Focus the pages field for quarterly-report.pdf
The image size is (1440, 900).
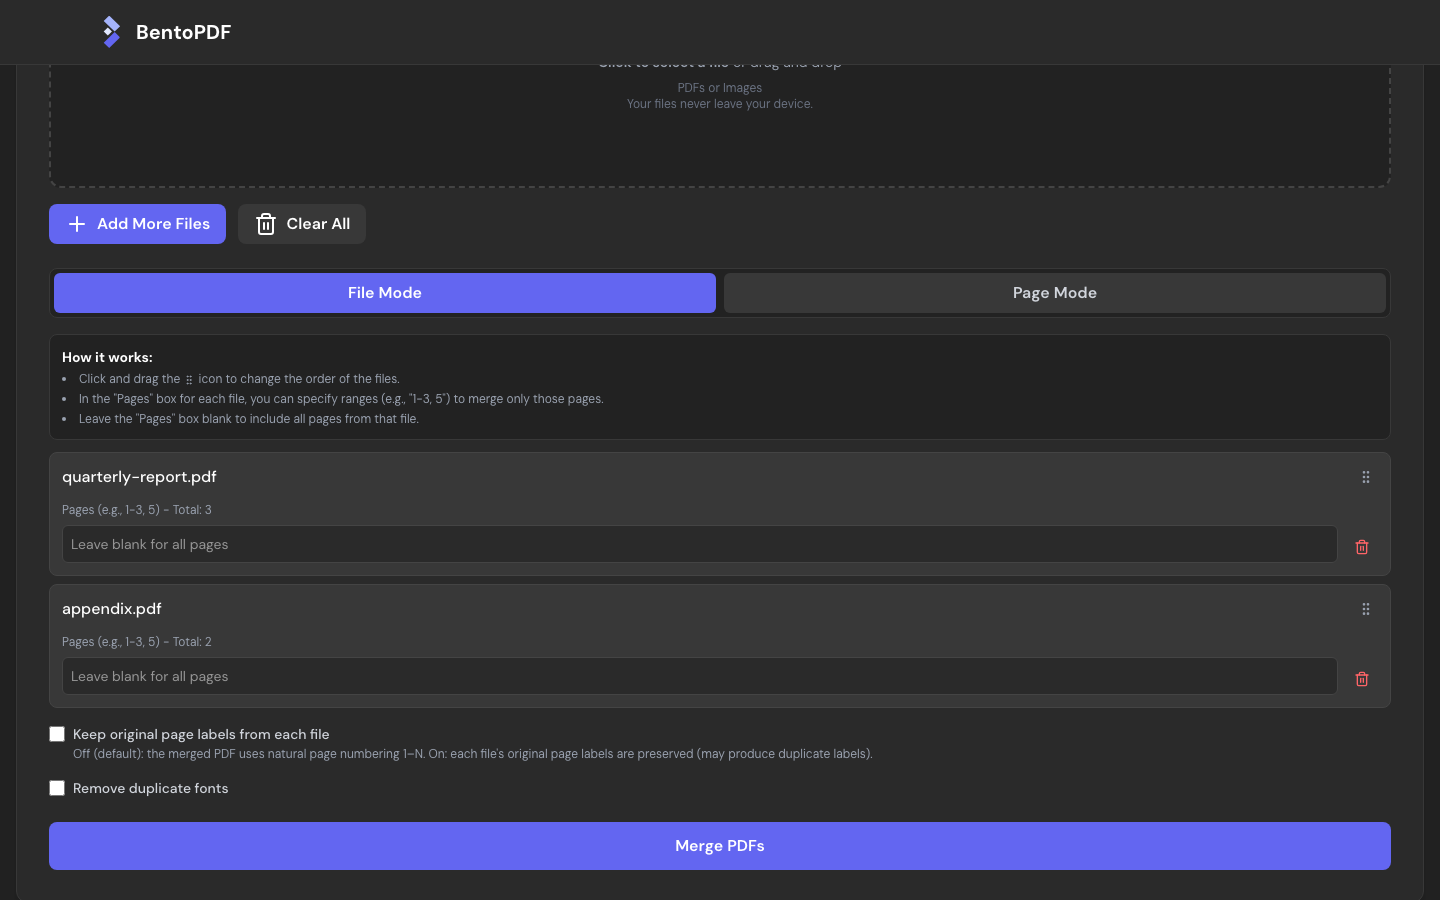pyautogui.click(x=700, y=544)
